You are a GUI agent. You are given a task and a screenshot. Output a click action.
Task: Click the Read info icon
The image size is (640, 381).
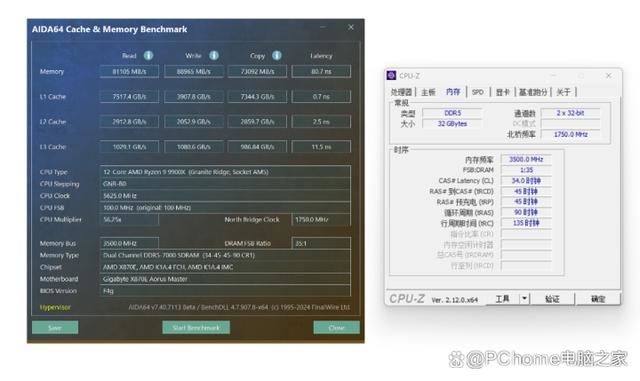tap(149, 55)
